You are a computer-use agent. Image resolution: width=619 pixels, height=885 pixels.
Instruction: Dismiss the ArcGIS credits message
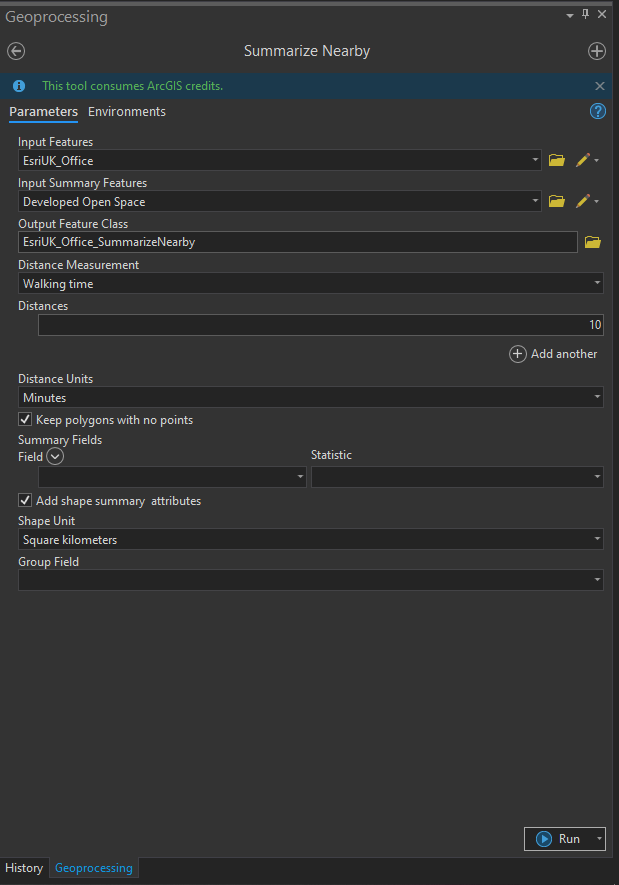click(600, 86)
